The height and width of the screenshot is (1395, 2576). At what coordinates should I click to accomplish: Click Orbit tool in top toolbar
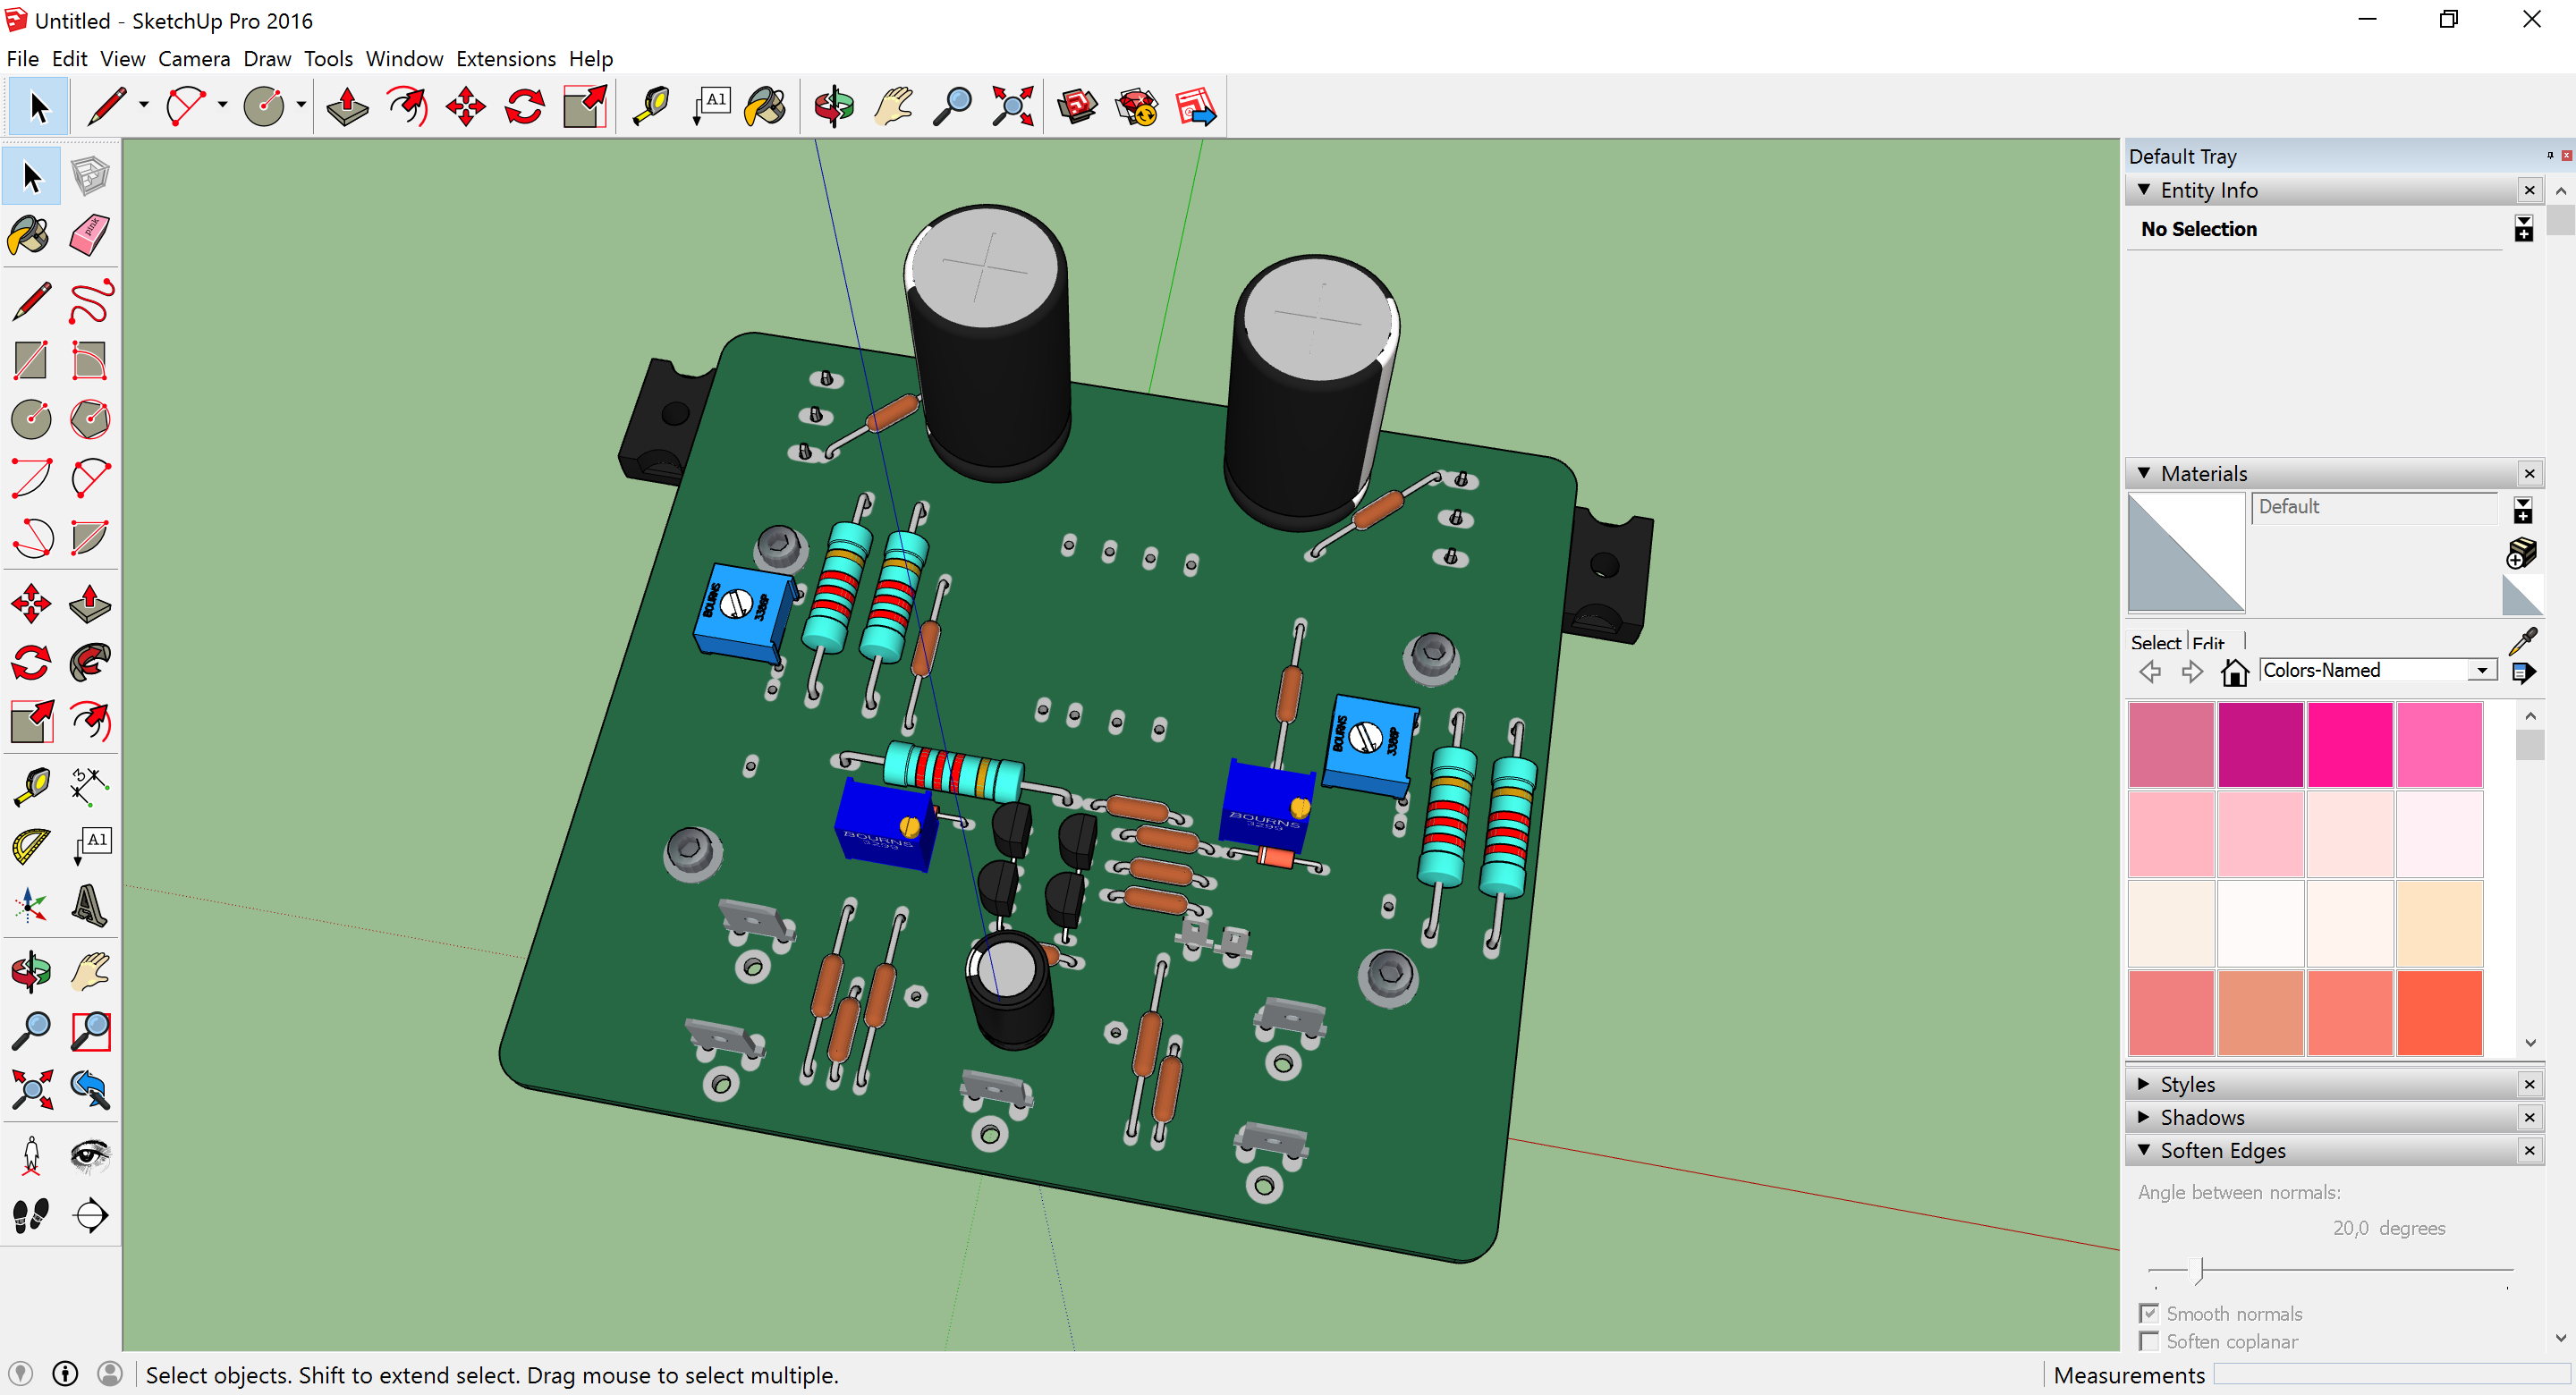pyautogui.click(x=834, y=106)
